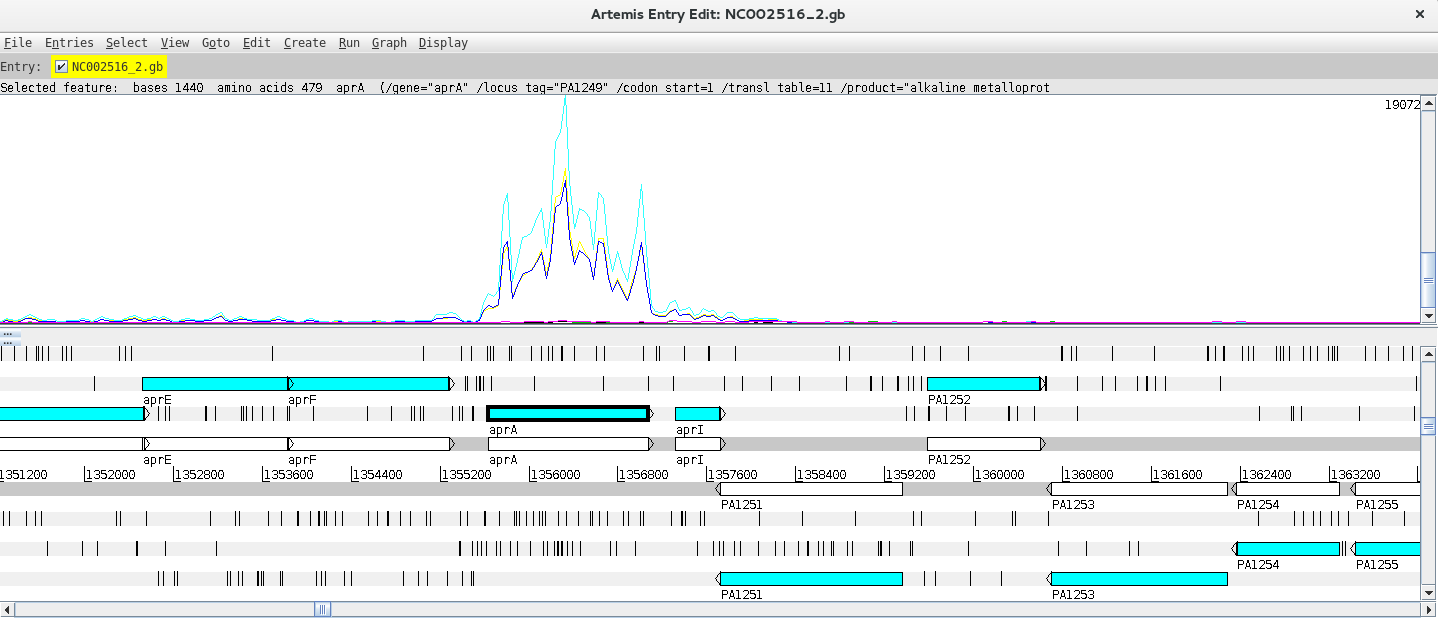1438x618 pixels.
Task: Open the Select menu
Action: (126, 43)
